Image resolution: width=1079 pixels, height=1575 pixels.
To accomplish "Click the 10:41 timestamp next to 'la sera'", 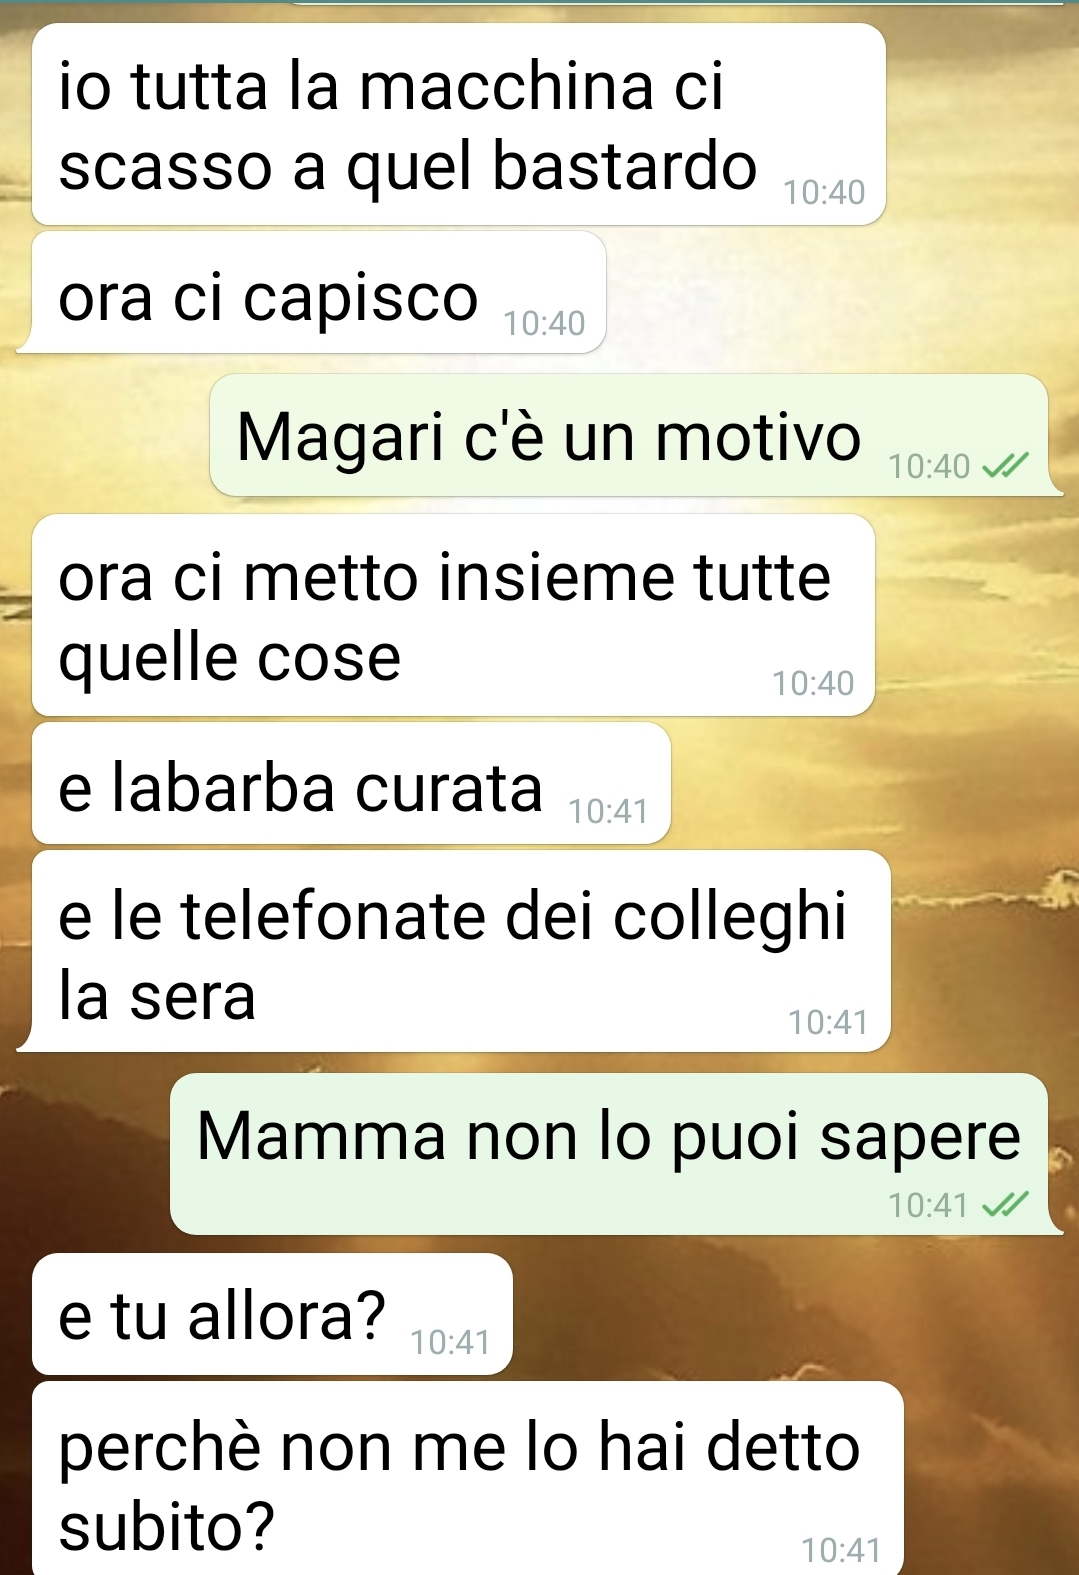I will [827, 1022].
